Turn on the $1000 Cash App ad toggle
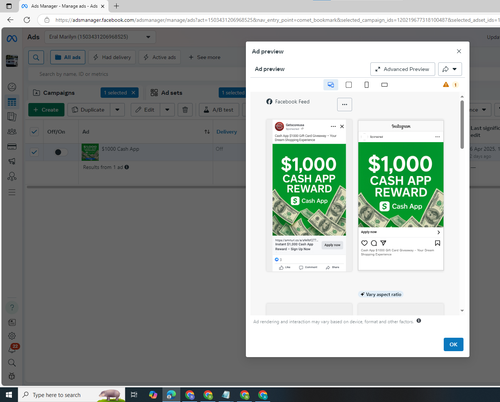500x402 pixels. pos(60,152)
